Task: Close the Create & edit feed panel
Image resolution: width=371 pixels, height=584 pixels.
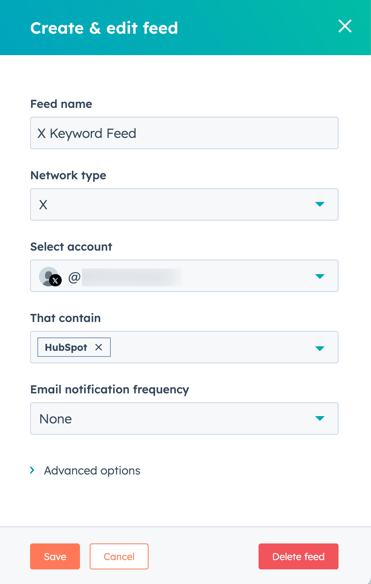Action: [x=345, y=26]
